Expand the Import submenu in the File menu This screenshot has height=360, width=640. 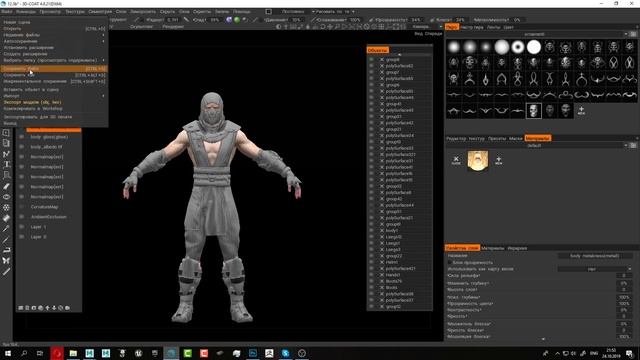pyautogui.click(x=54, y=96)
